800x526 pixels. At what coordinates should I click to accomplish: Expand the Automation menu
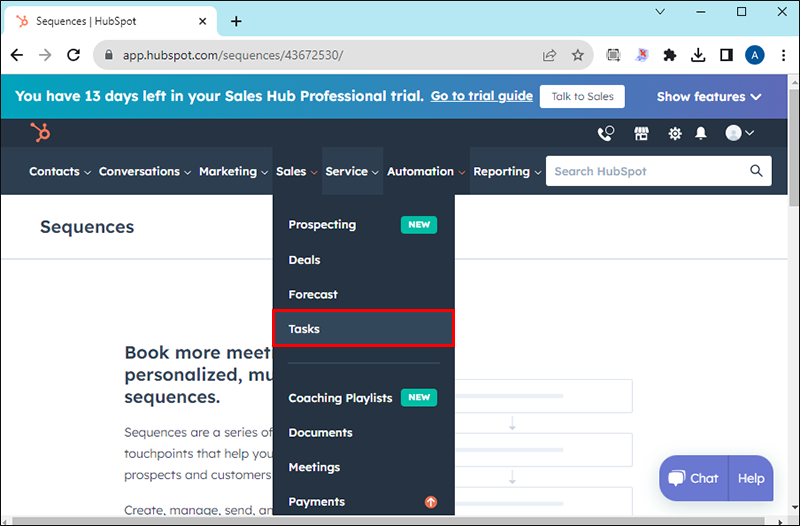tap(426, 171)
